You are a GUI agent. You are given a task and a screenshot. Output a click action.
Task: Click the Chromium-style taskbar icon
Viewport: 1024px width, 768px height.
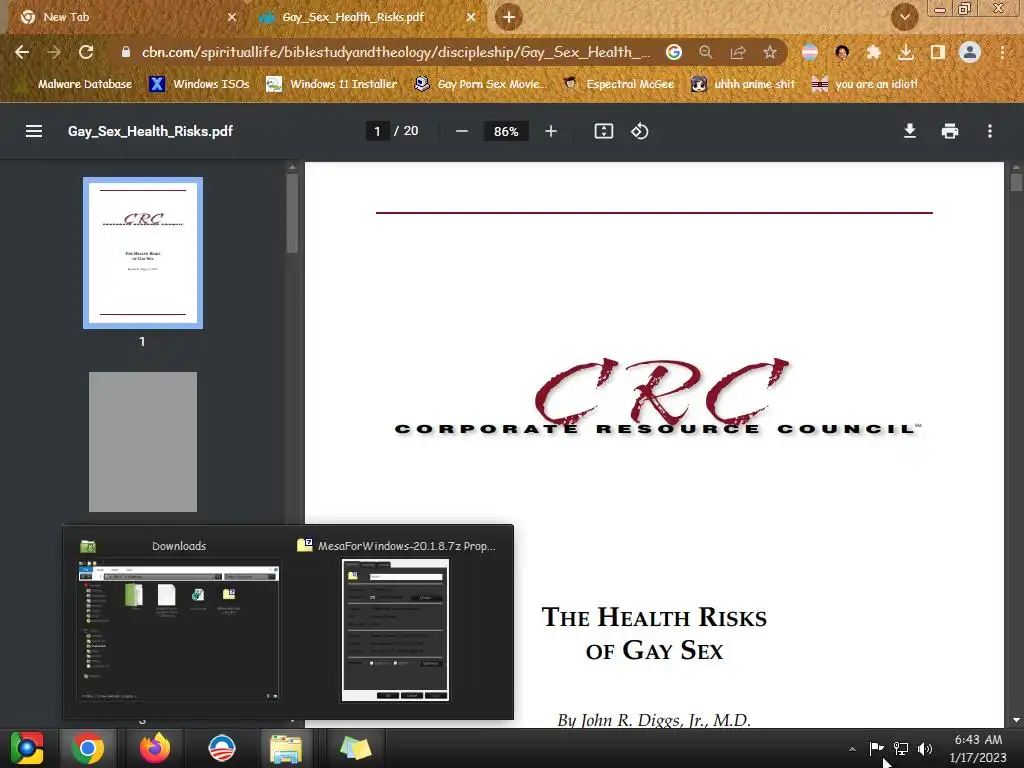coord(26,748)
